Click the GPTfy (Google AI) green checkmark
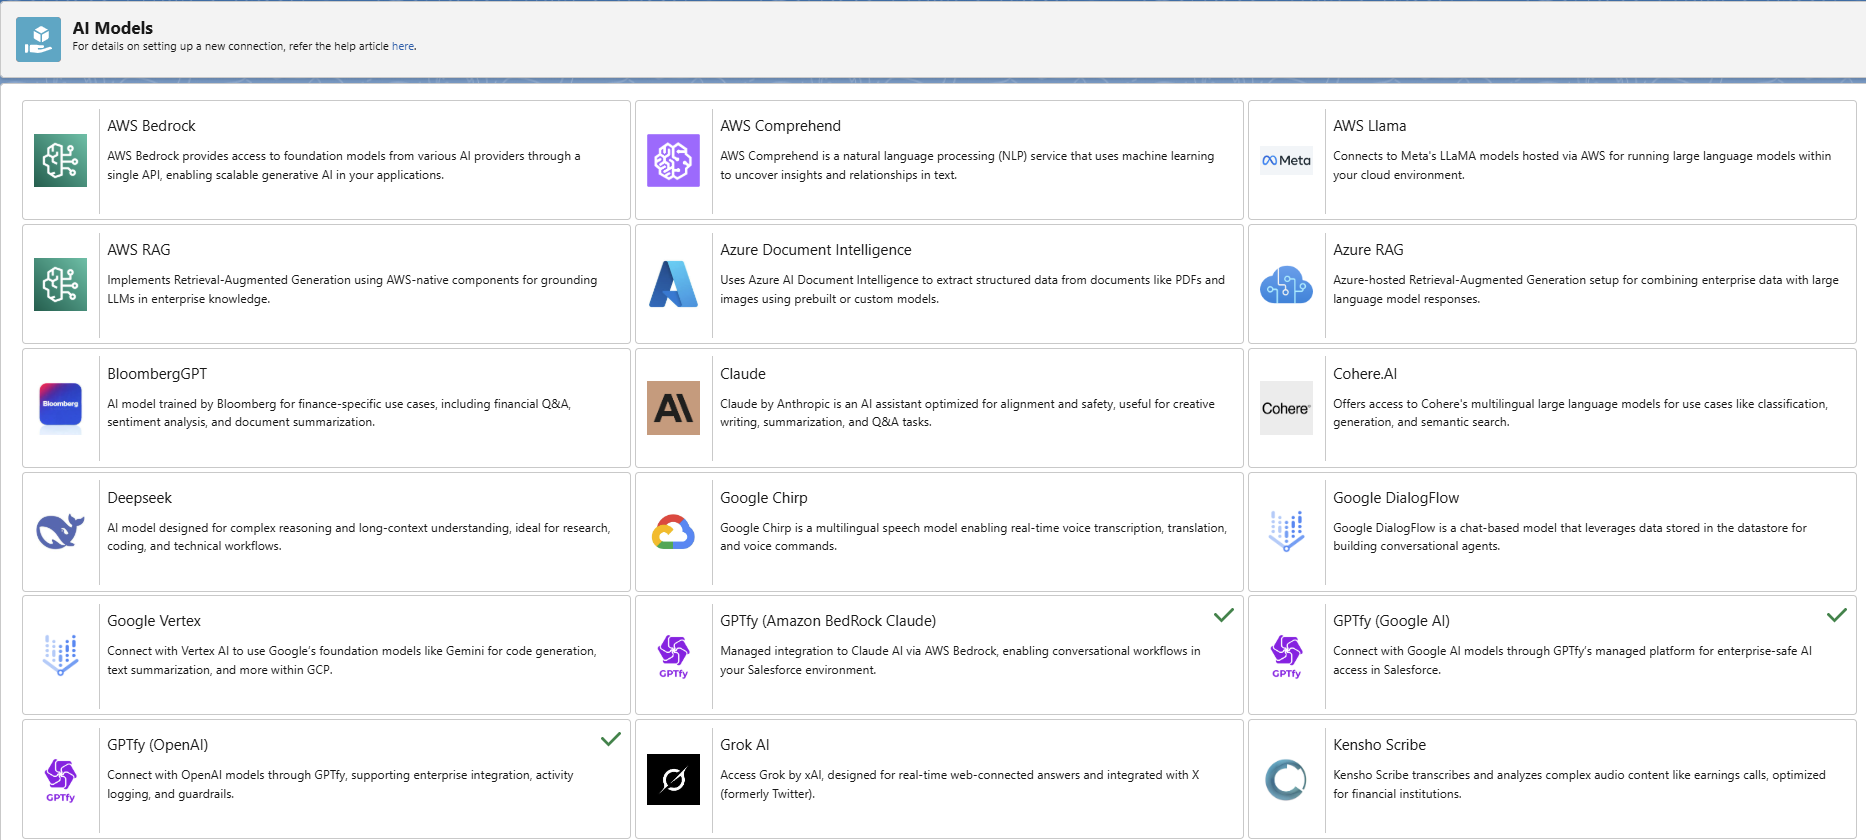The width and height of the screenshot is (1866, 840). pos(1836,615)
